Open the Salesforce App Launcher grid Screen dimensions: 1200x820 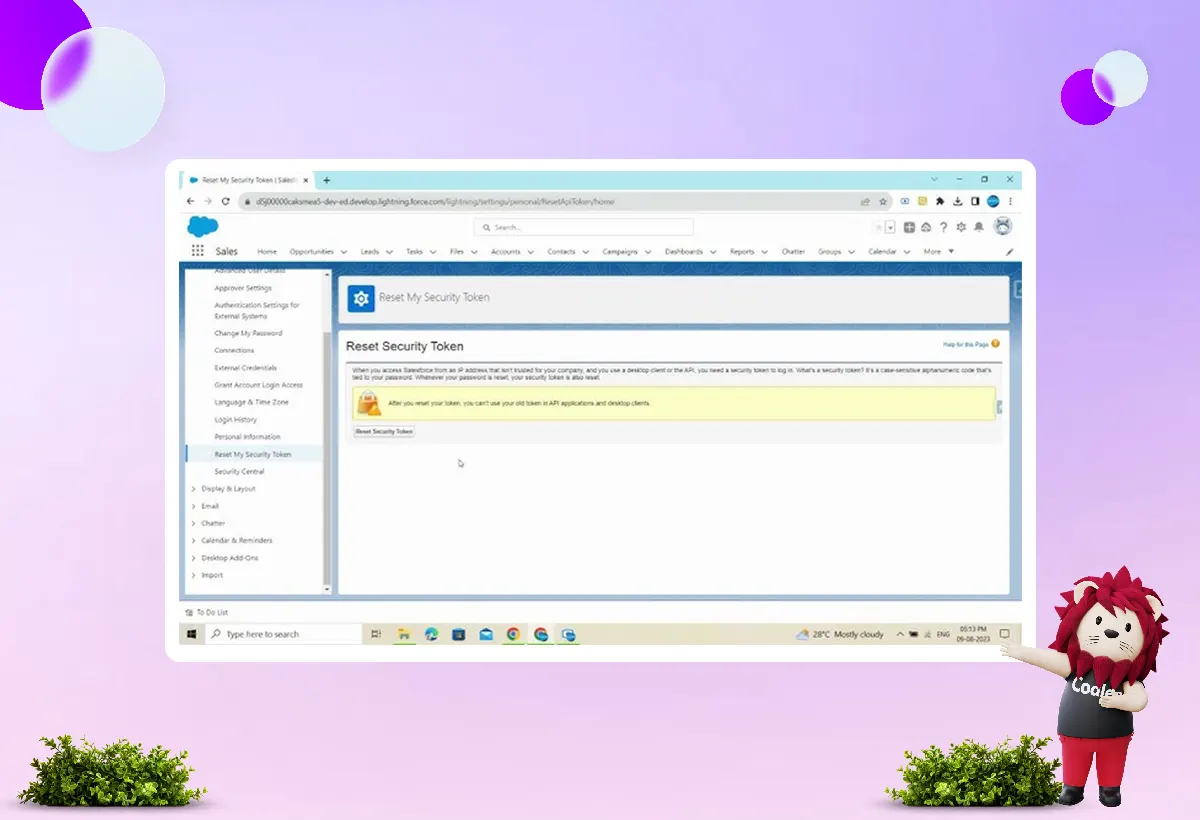pos(198,251)
